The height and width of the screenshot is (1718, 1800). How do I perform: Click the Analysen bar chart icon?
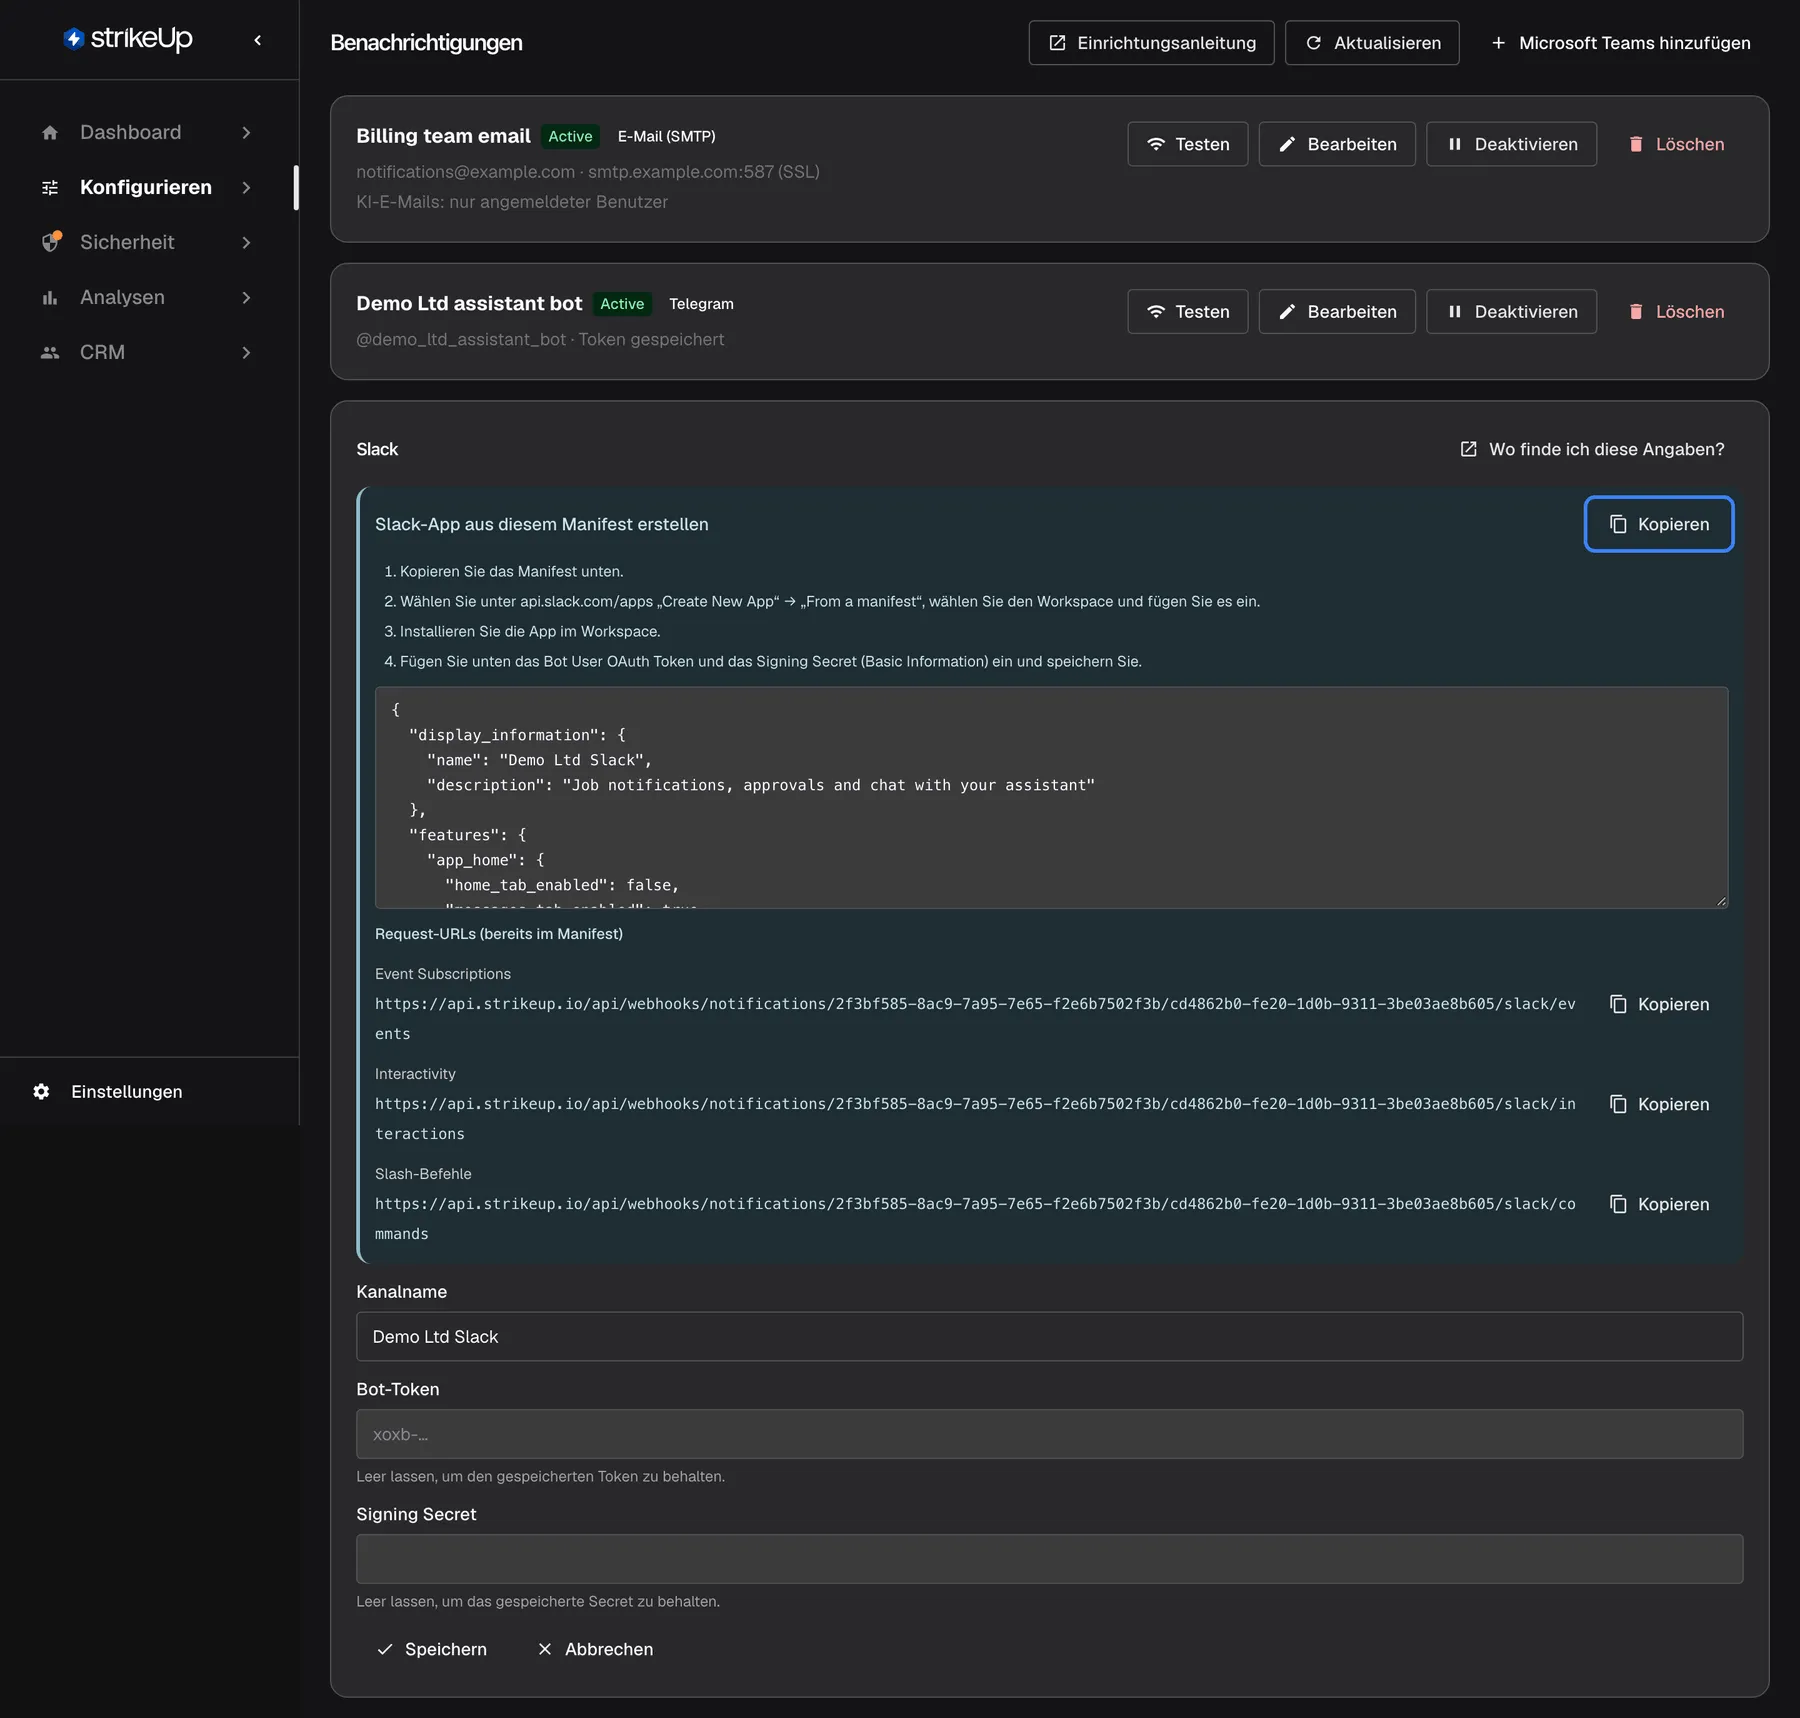(50, 298)
